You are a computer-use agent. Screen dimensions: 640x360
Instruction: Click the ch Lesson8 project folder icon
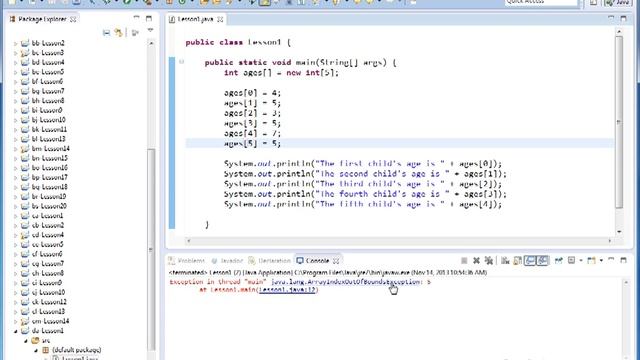tap(25, 273)
